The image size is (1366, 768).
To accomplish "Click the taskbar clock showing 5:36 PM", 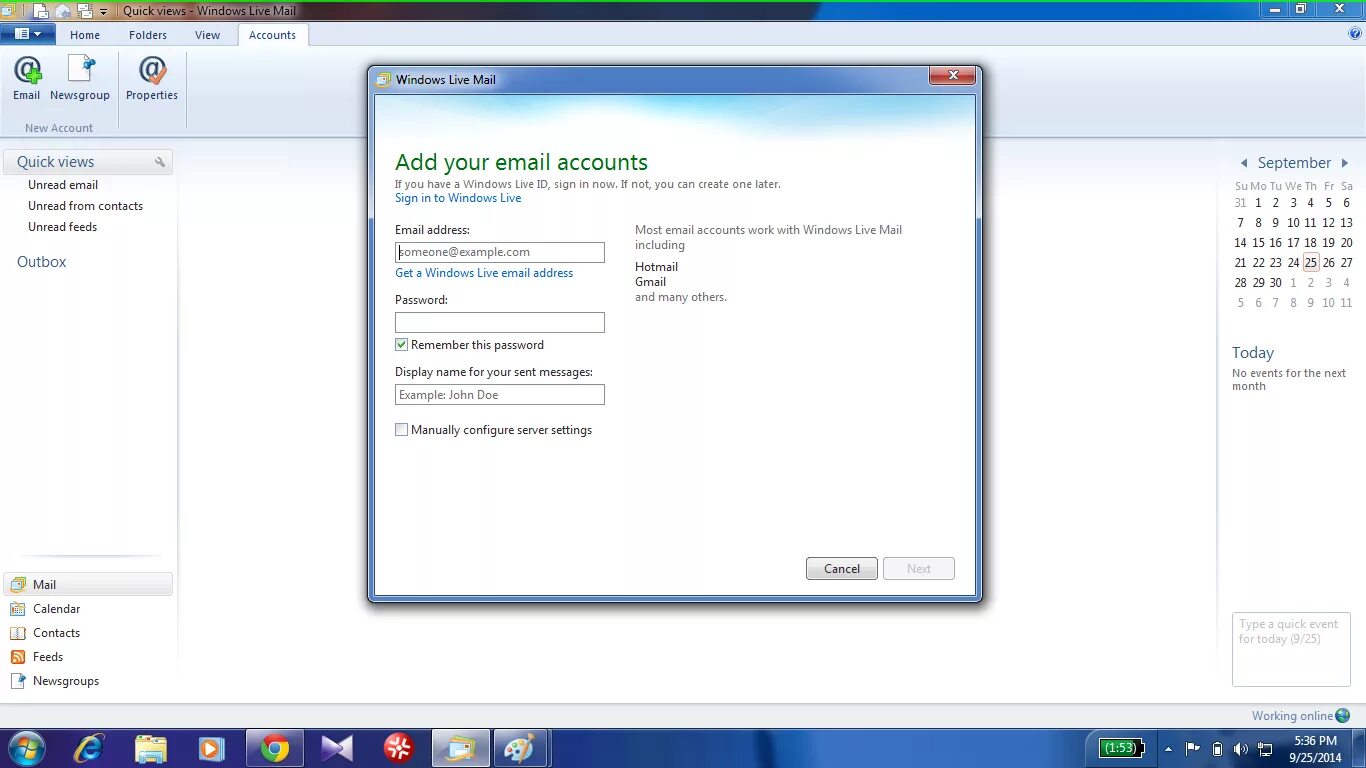I will coord(1315,749).
